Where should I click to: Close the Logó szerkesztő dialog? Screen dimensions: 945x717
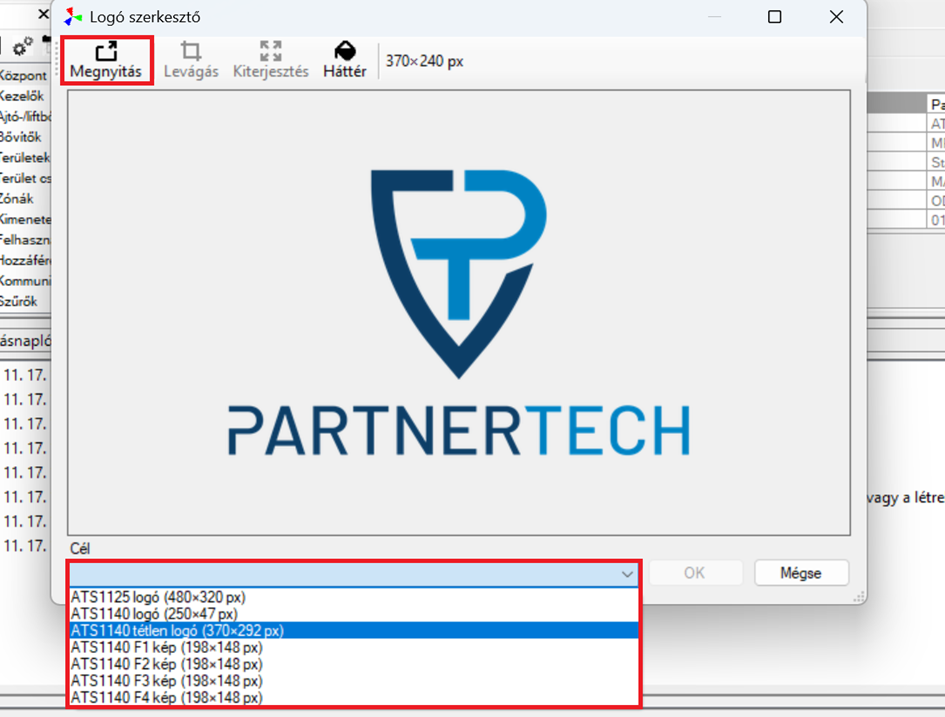click(x=836, y=17)
